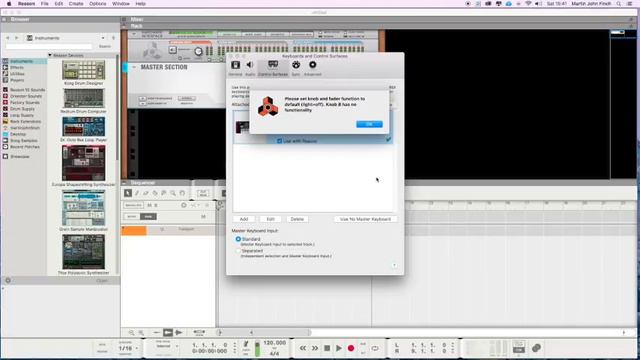
Task: Select the sequencer eraser tool
Action: coord(146,193)
